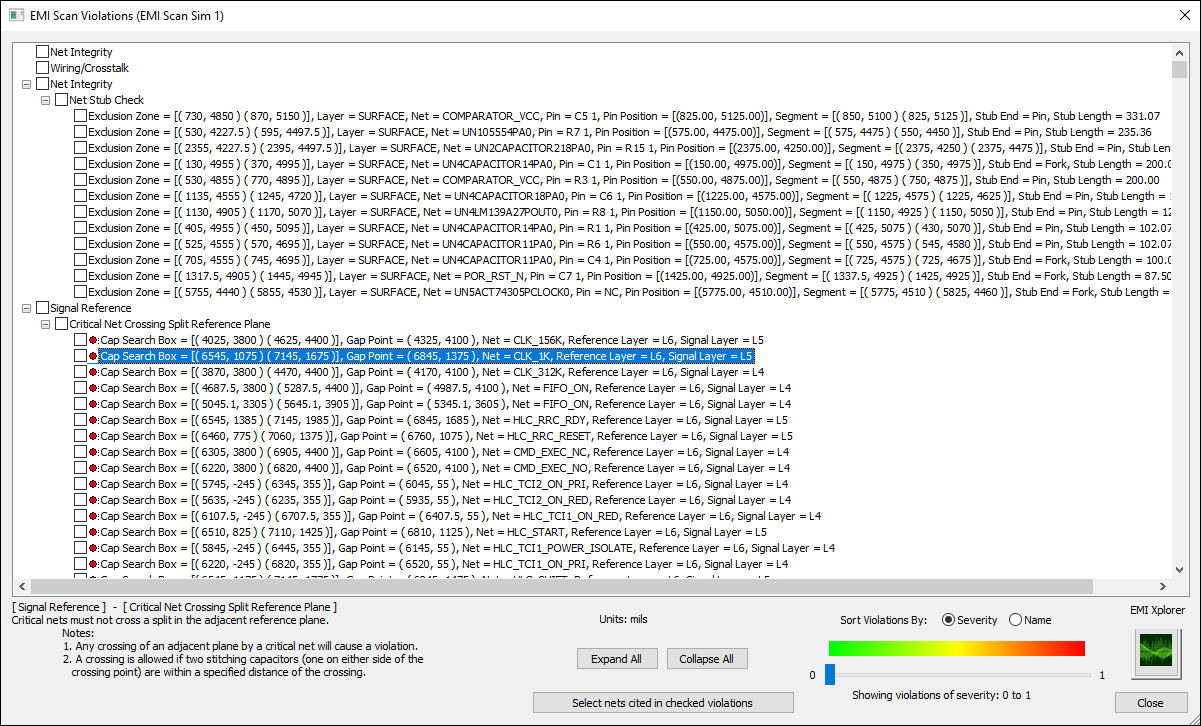Collapse the Net Stub Check section

(x=45, y=99)
